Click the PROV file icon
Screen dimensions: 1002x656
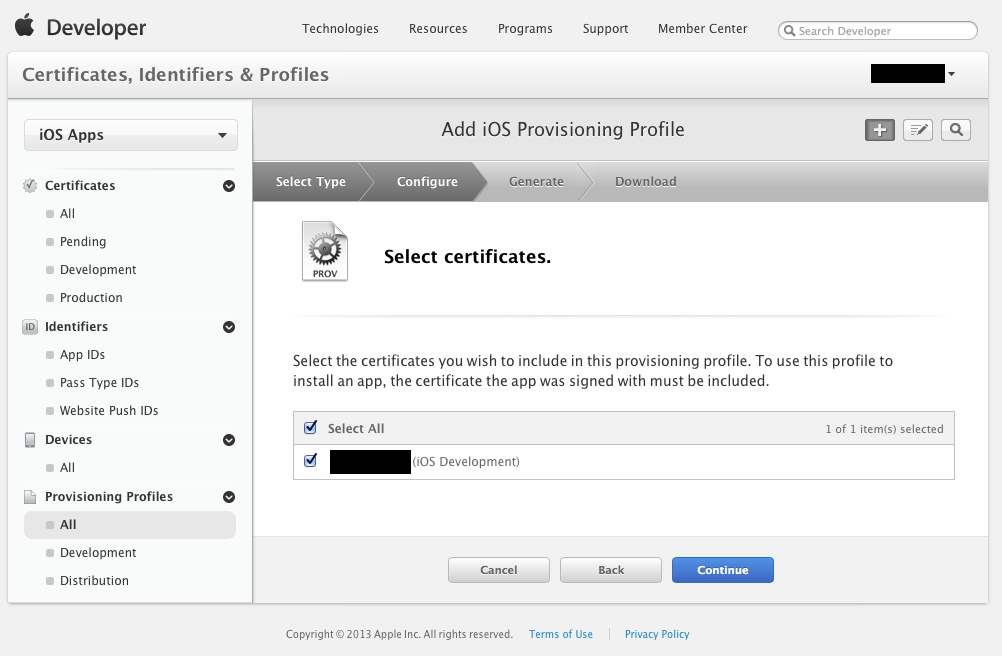coord(325,251)
